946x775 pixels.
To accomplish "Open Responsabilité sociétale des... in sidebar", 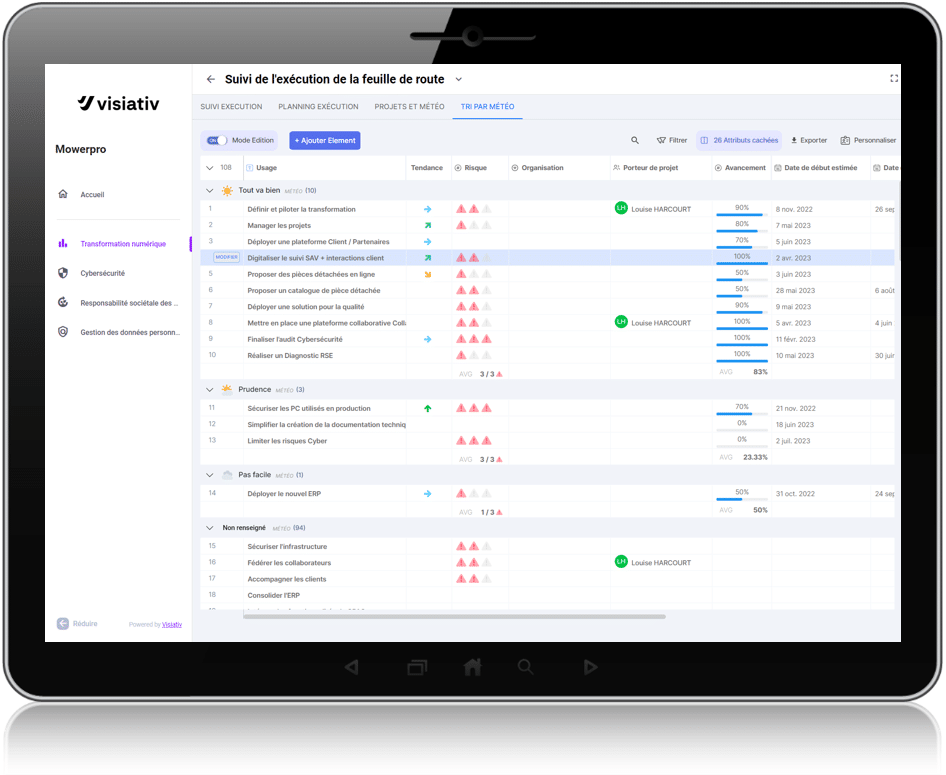I will [x=129, y=303].
